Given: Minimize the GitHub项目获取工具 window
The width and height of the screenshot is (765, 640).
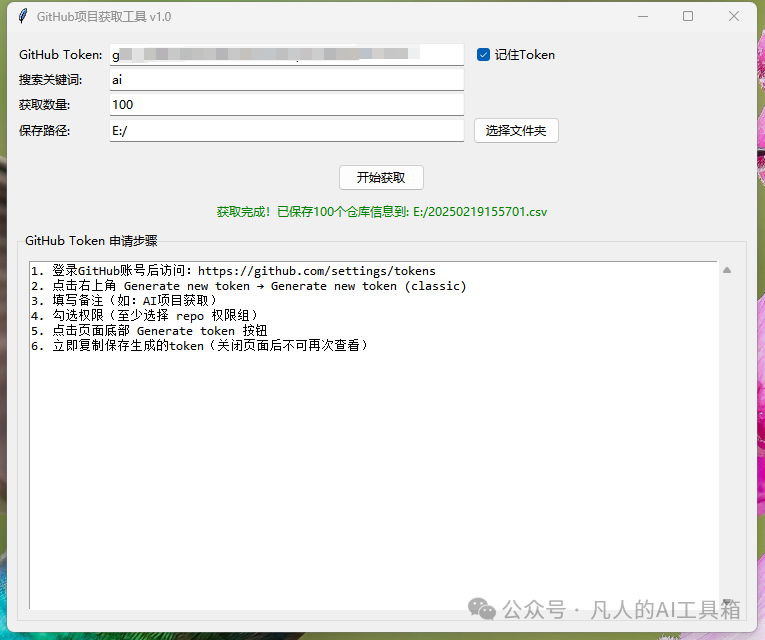Looking at the screenshot, I should [643, 16].
